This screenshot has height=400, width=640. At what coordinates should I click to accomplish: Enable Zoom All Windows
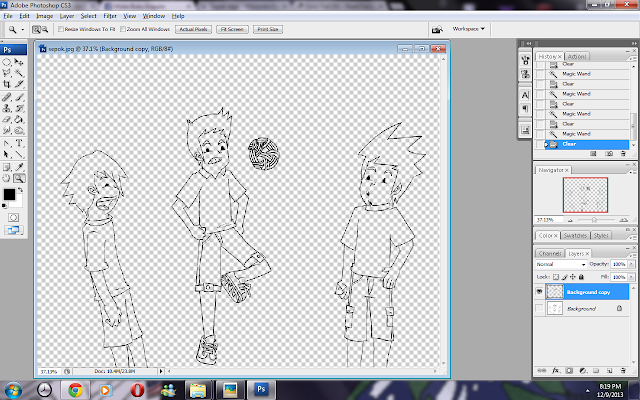122,29
